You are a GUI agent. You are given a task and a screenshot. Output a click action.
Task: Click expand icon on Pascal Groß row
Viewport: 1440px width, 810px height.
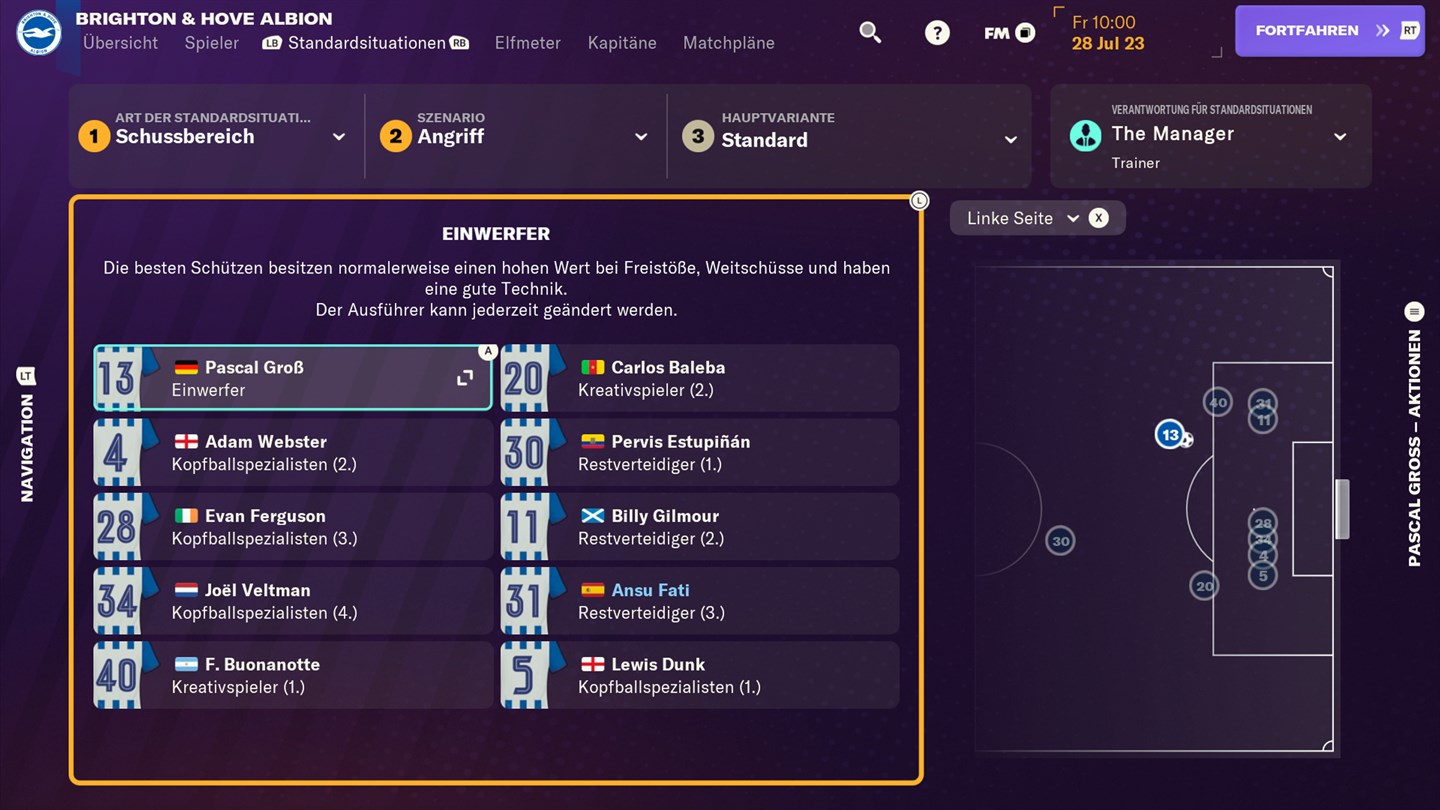465,378
